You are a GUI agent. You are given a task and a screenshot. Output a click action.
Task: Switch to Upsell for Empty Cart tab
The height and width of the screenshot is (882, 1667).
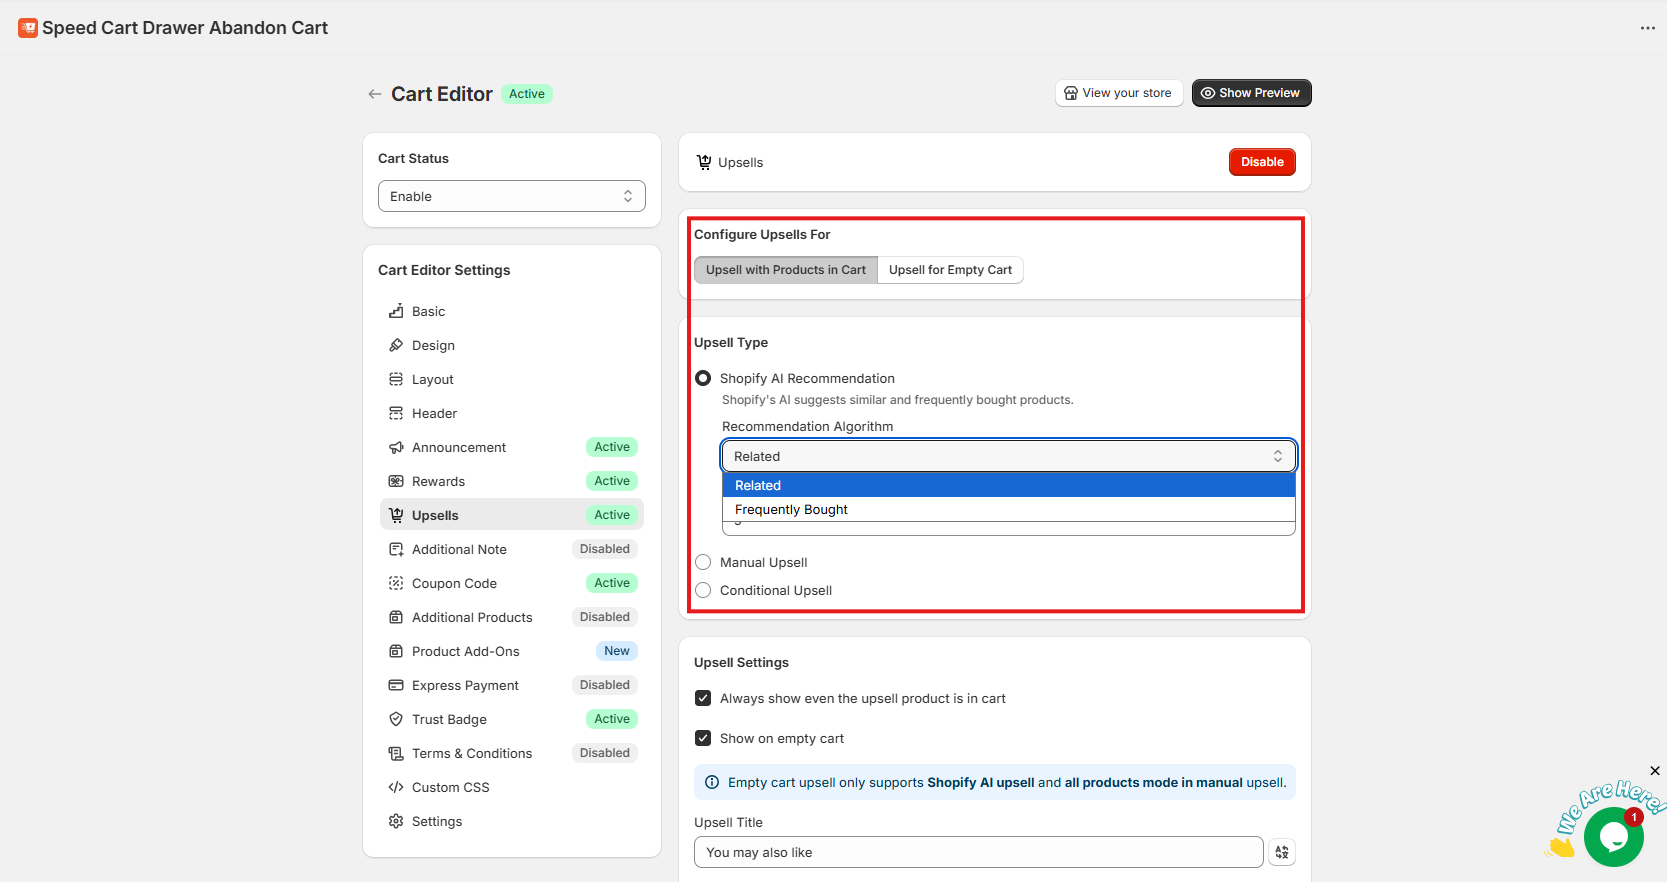[x=950, y=270]
